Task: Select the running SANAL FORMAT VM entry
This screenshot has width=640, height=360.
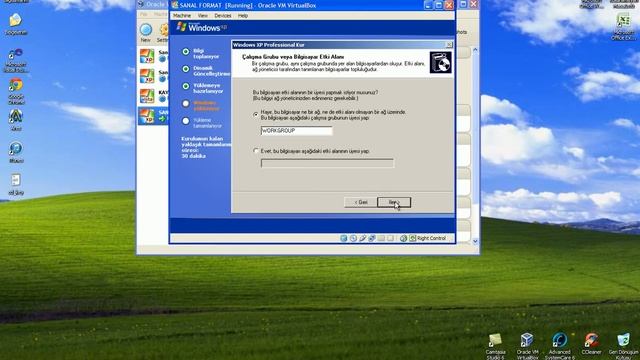Action: (x=153, y=116)
